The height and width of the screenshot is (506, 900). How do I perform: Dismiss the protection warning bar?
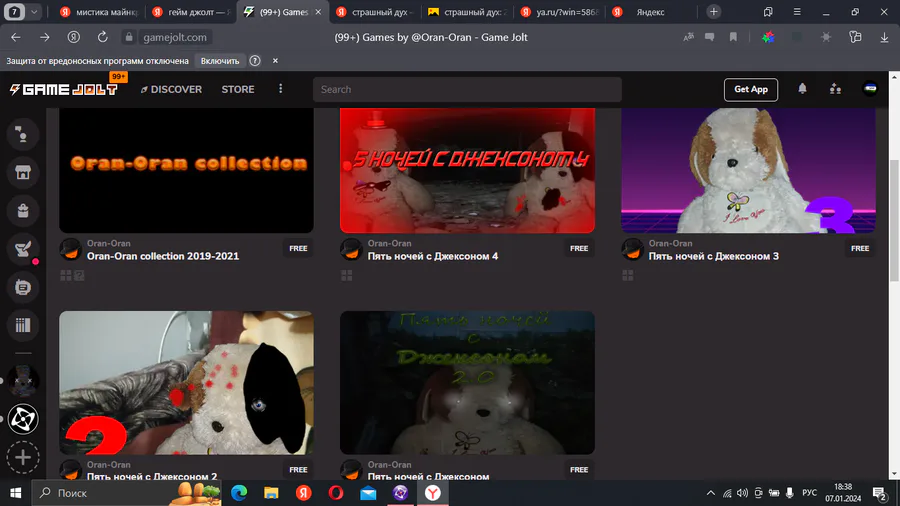275,61
